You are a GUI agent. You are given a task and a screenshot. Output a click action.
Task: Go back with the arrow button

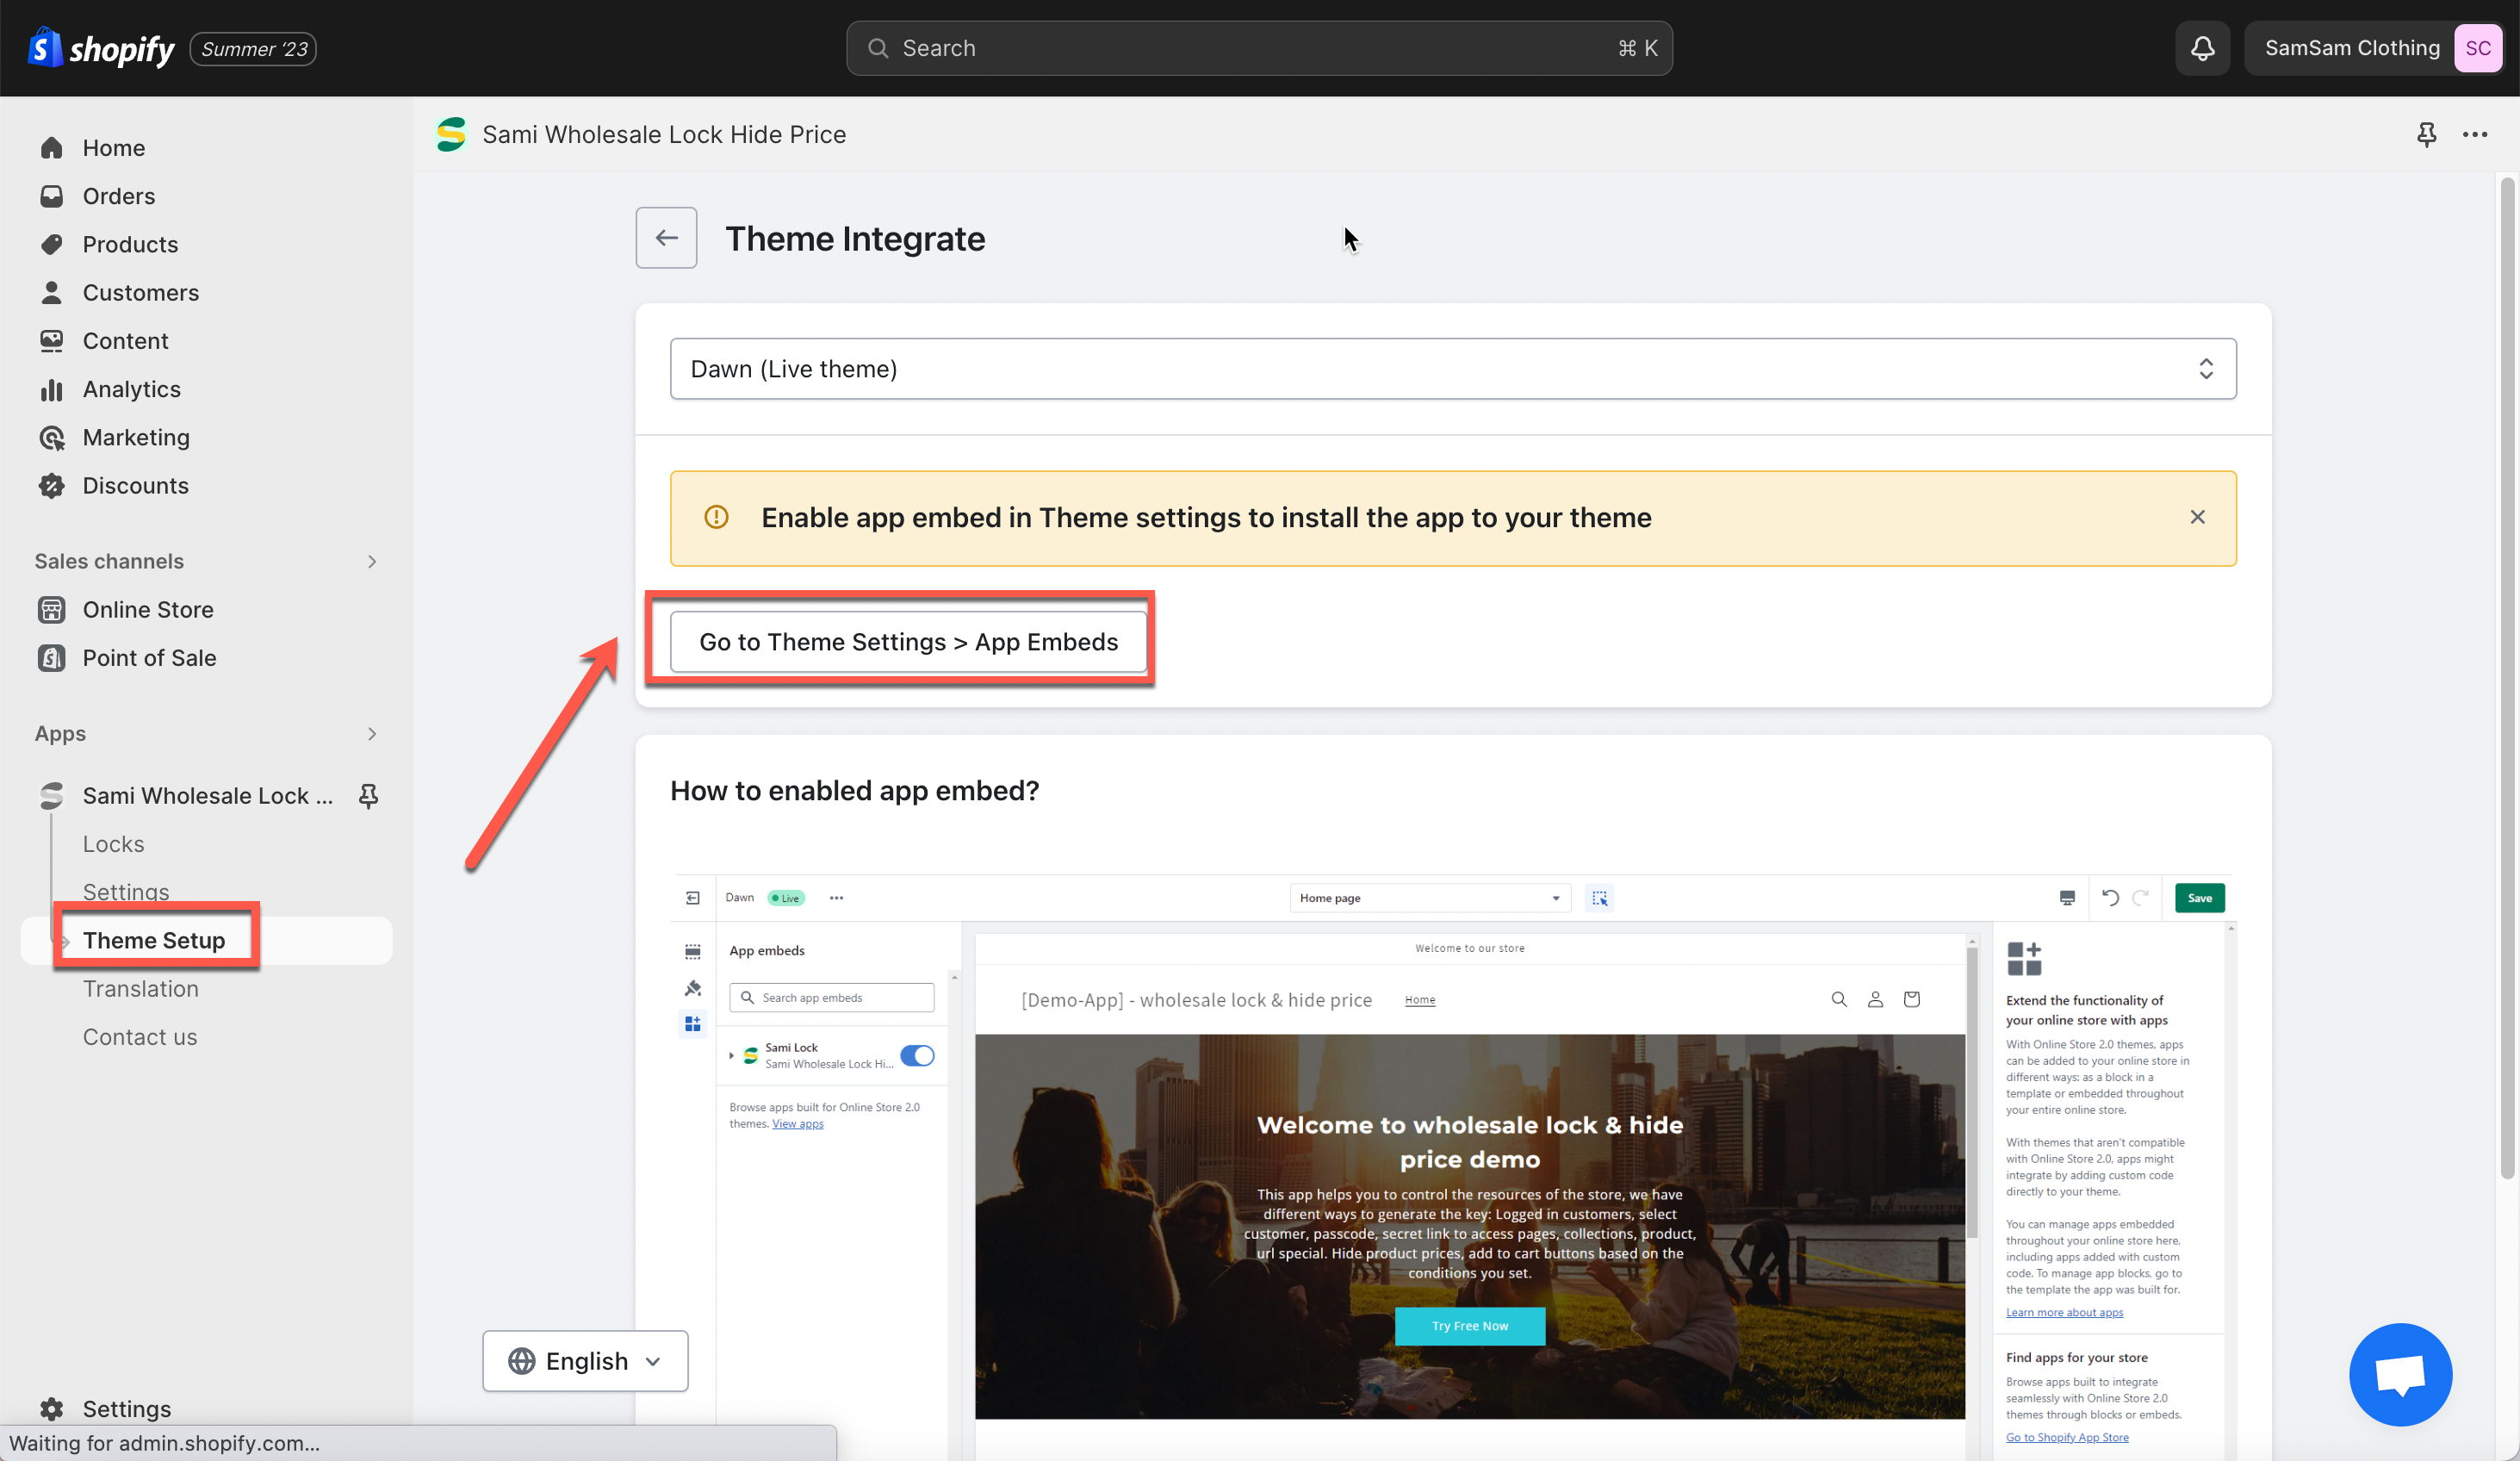tap(666, 238)
